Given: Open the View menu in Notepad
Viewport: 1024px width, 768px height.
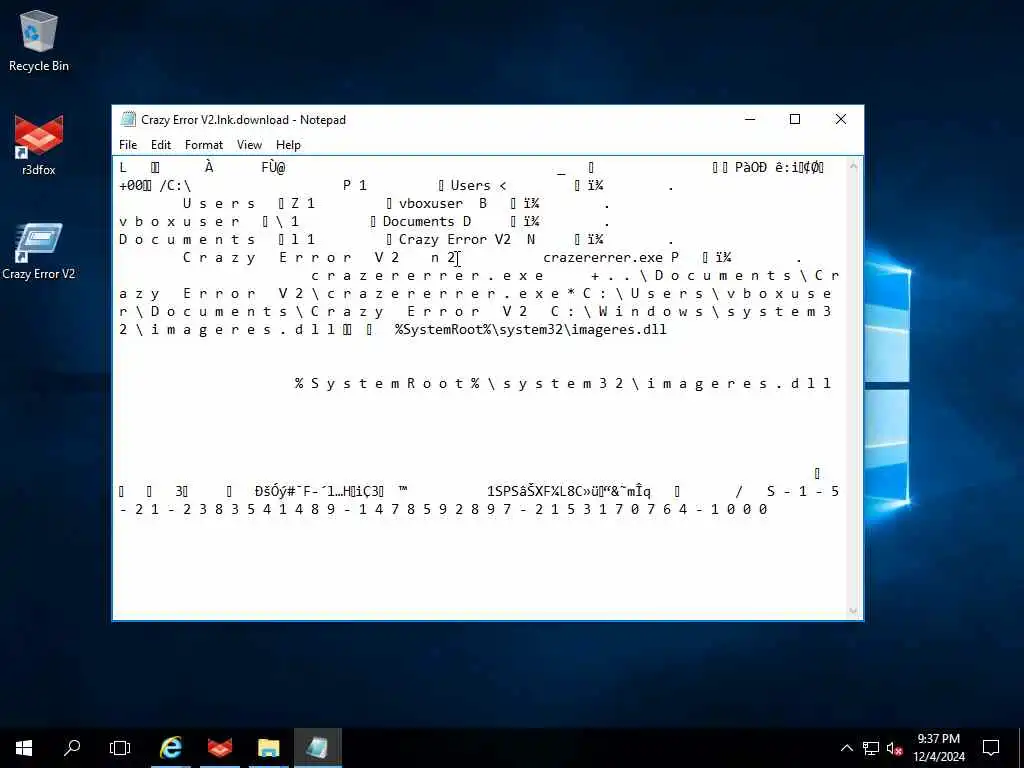Looking at the screenshot, I should tap(249, 145).
